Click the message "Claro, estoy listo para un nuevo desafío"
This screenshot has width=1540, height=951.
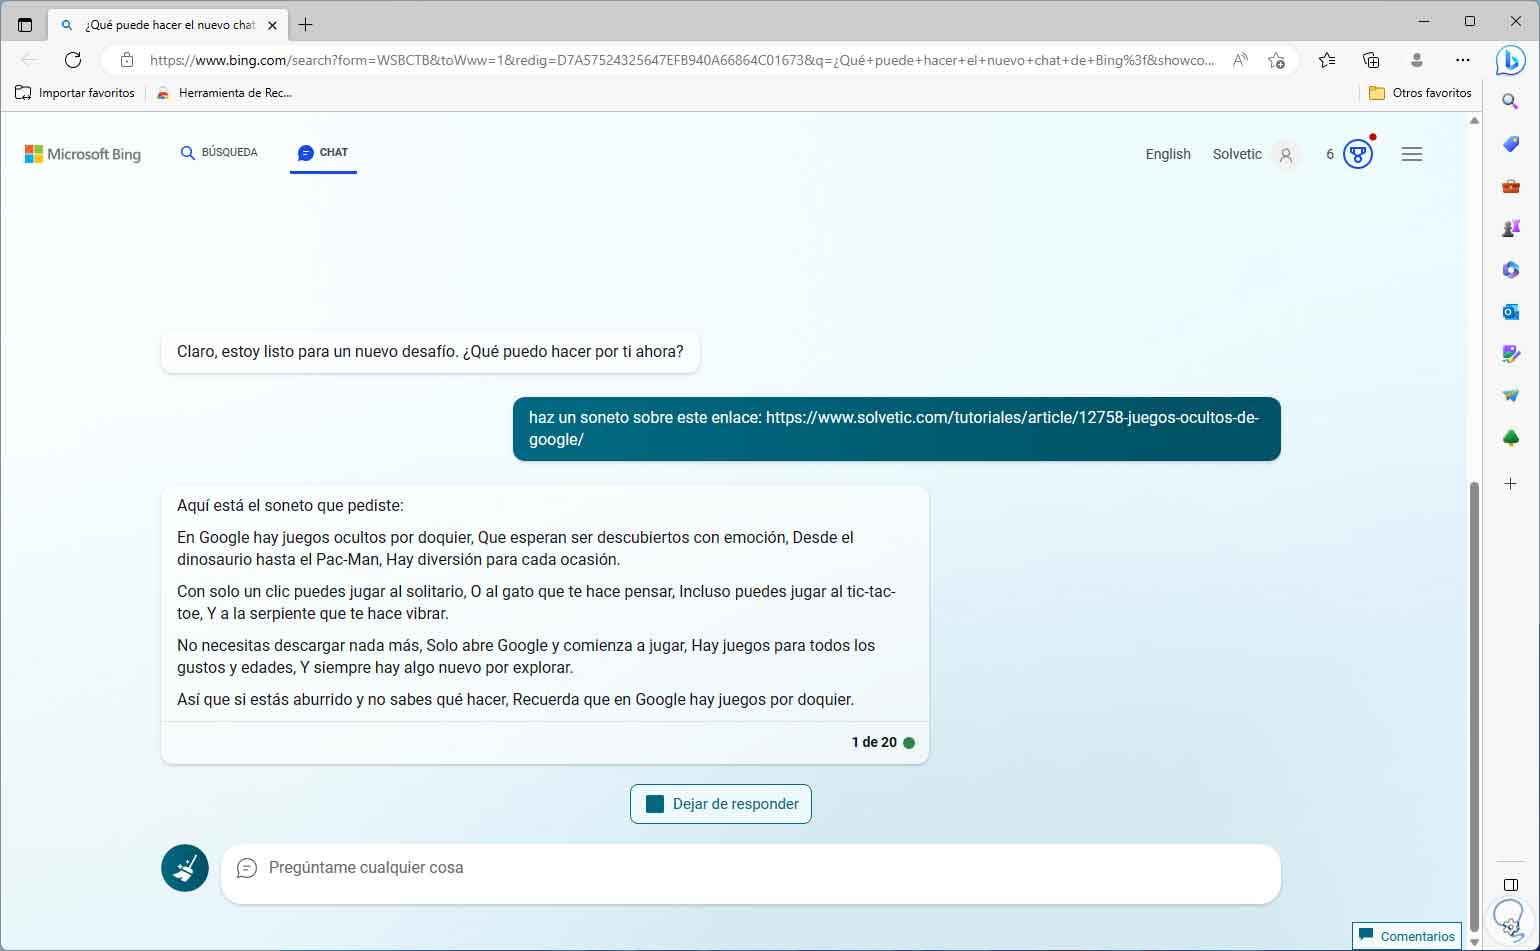pos(430,352)
